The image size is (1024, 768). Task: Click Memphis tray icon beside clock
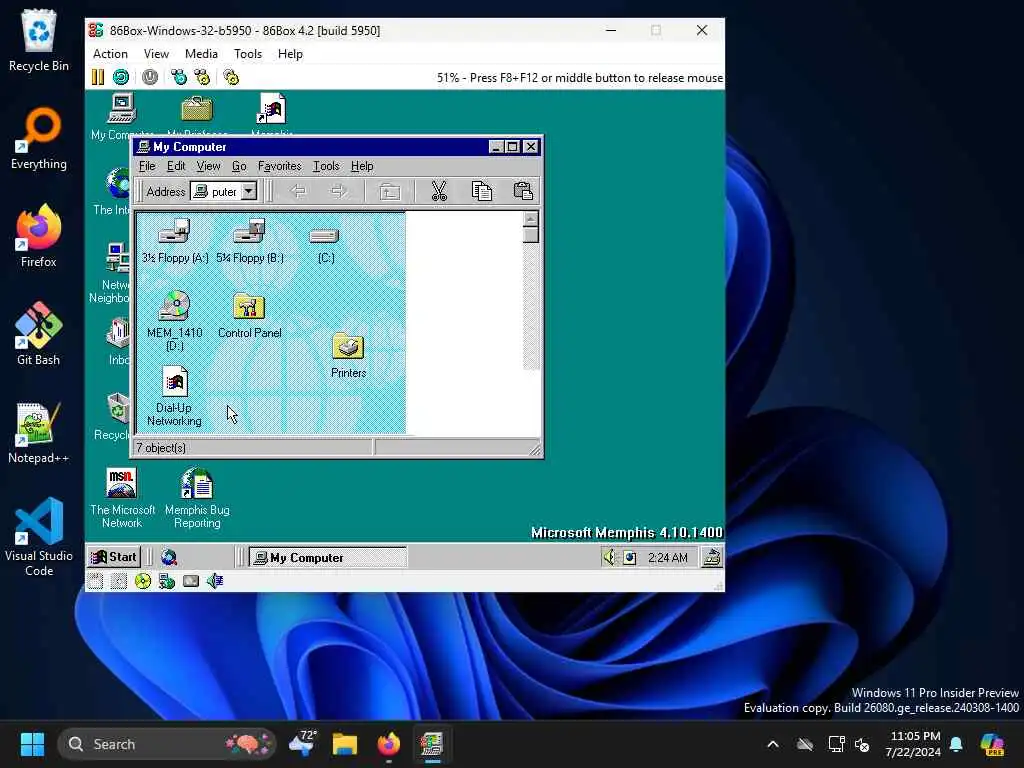click(629, 558)
